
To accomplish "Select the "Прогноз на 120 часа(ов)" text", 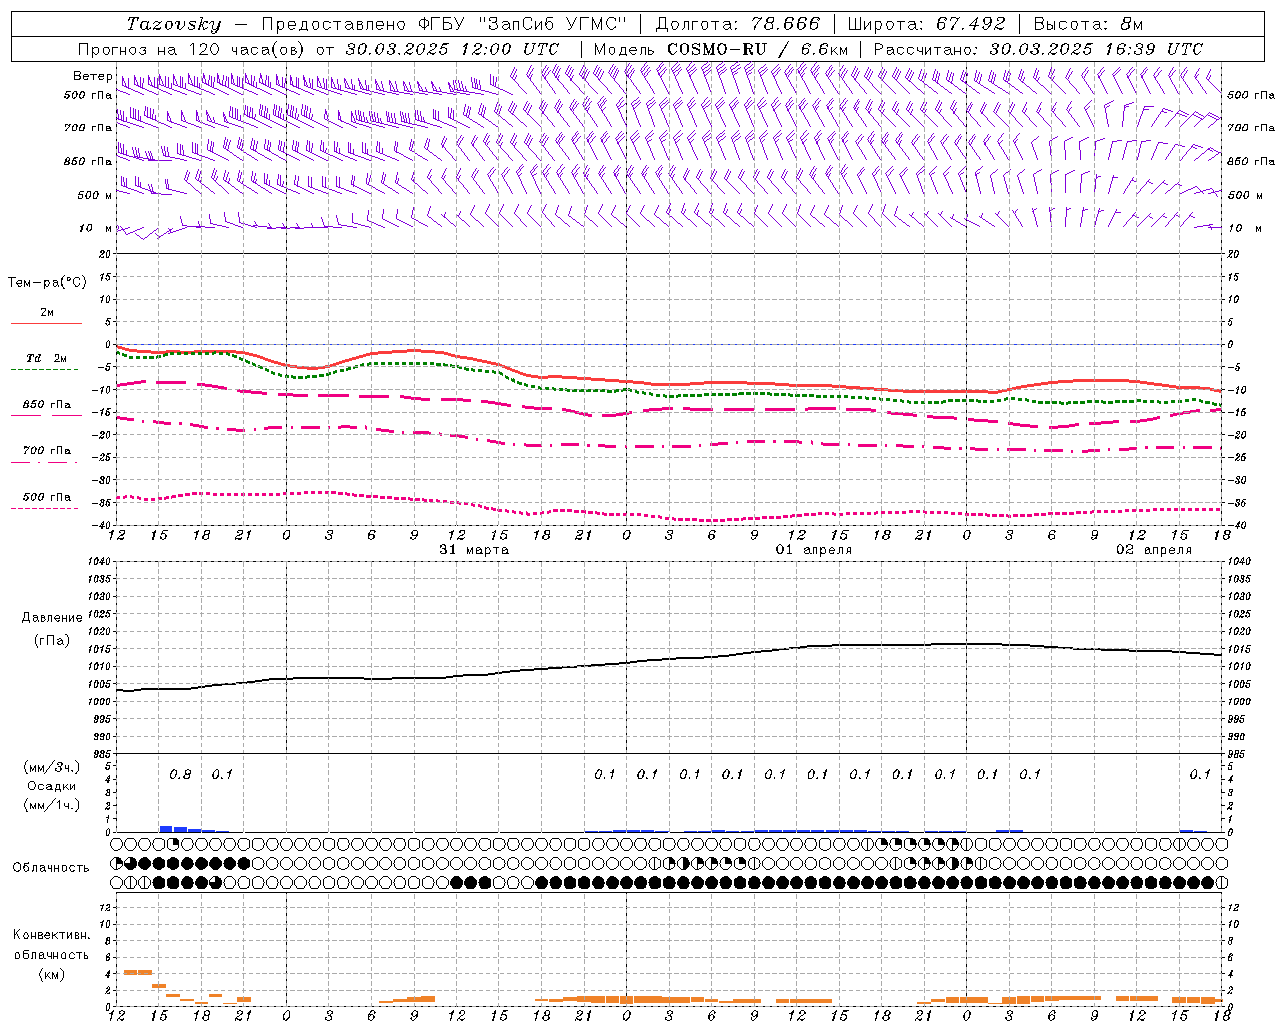I will click(192, 49).
